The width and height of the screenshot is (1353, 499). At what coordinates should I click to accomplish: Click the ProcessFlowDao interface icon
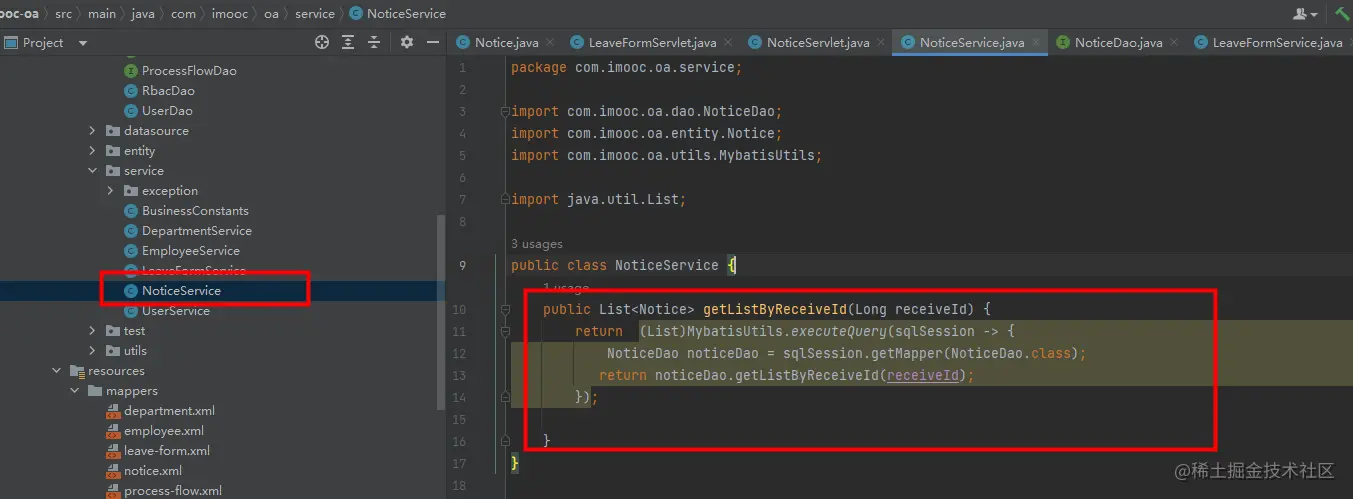pos(131,71)
